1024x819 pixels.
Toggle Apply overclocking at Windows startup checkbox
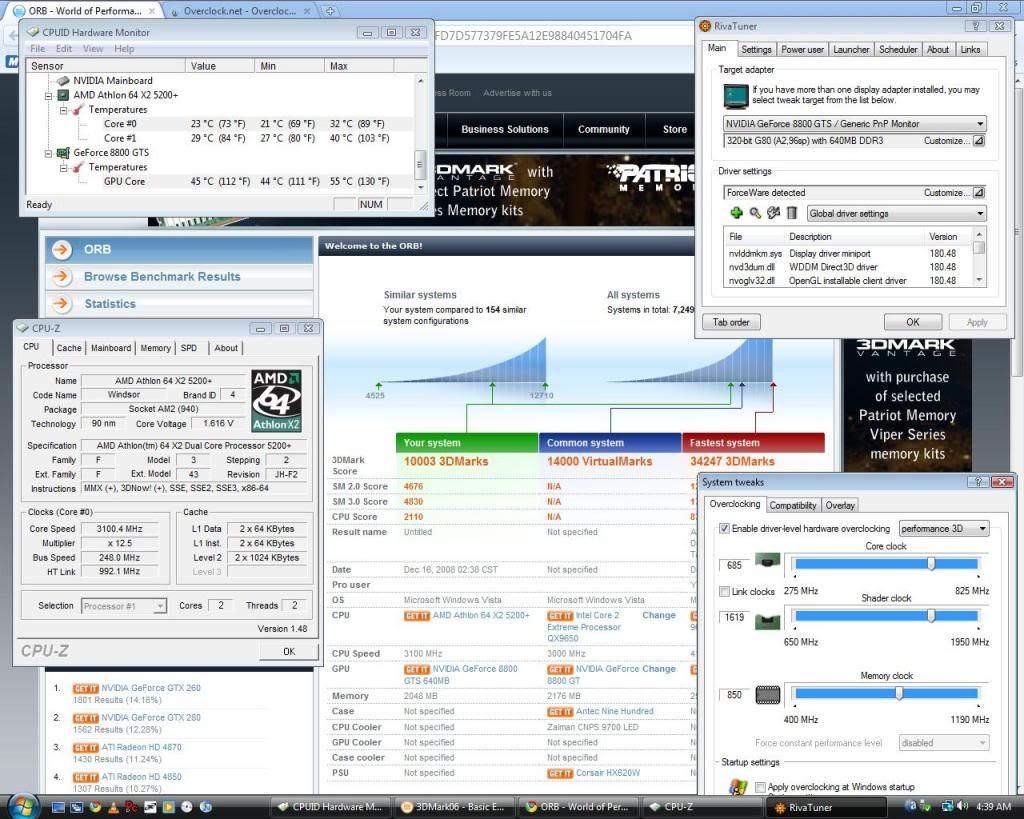pyautogui.click(x=760, y=787)
